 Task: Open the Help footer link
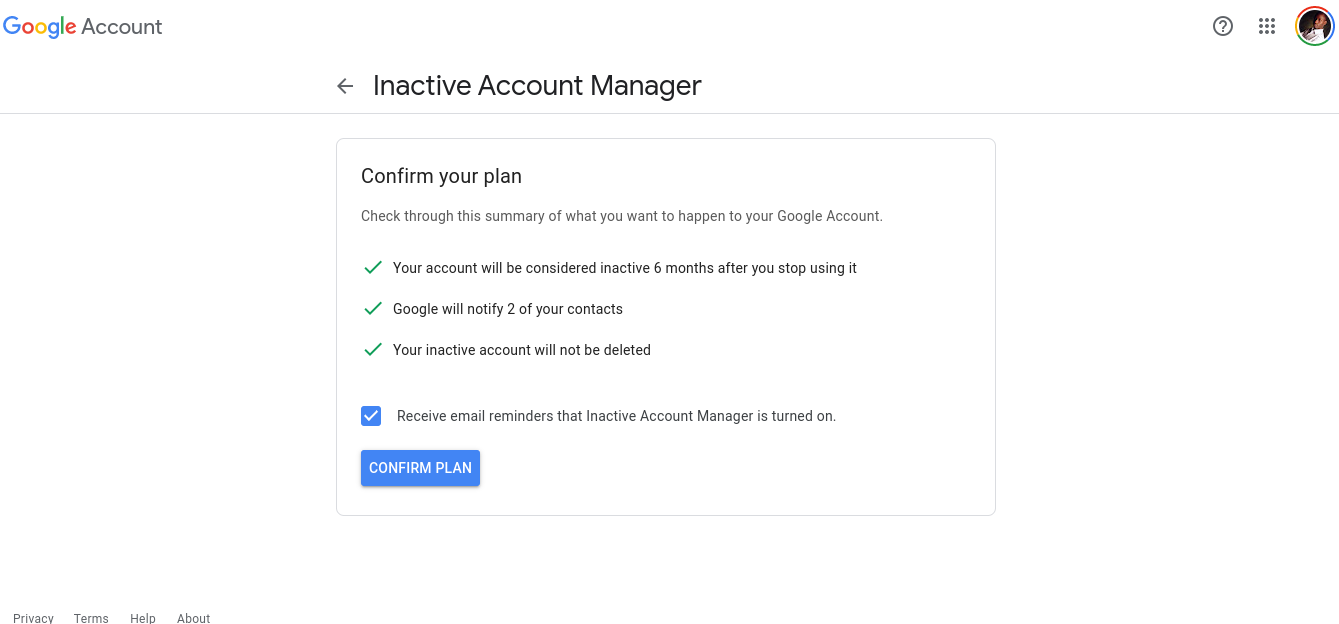(x=143, y=618)
